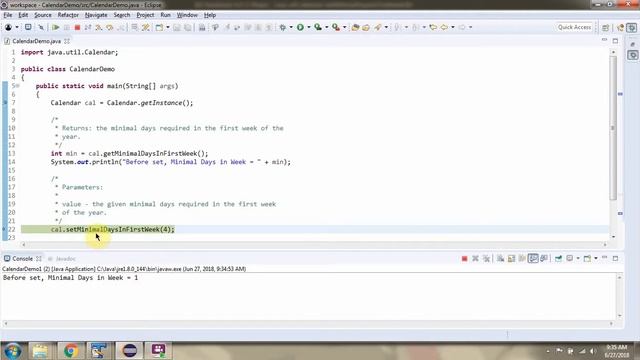
Task: Open the File menu
Action: click(7, 15)
